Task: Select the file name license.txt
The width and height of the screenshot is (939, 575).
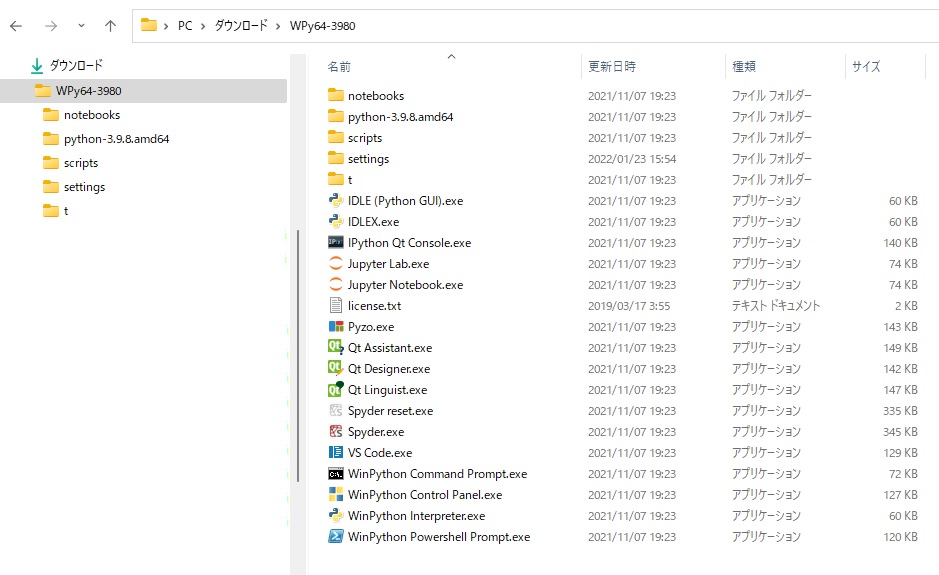Action: (x=374, y=305)
